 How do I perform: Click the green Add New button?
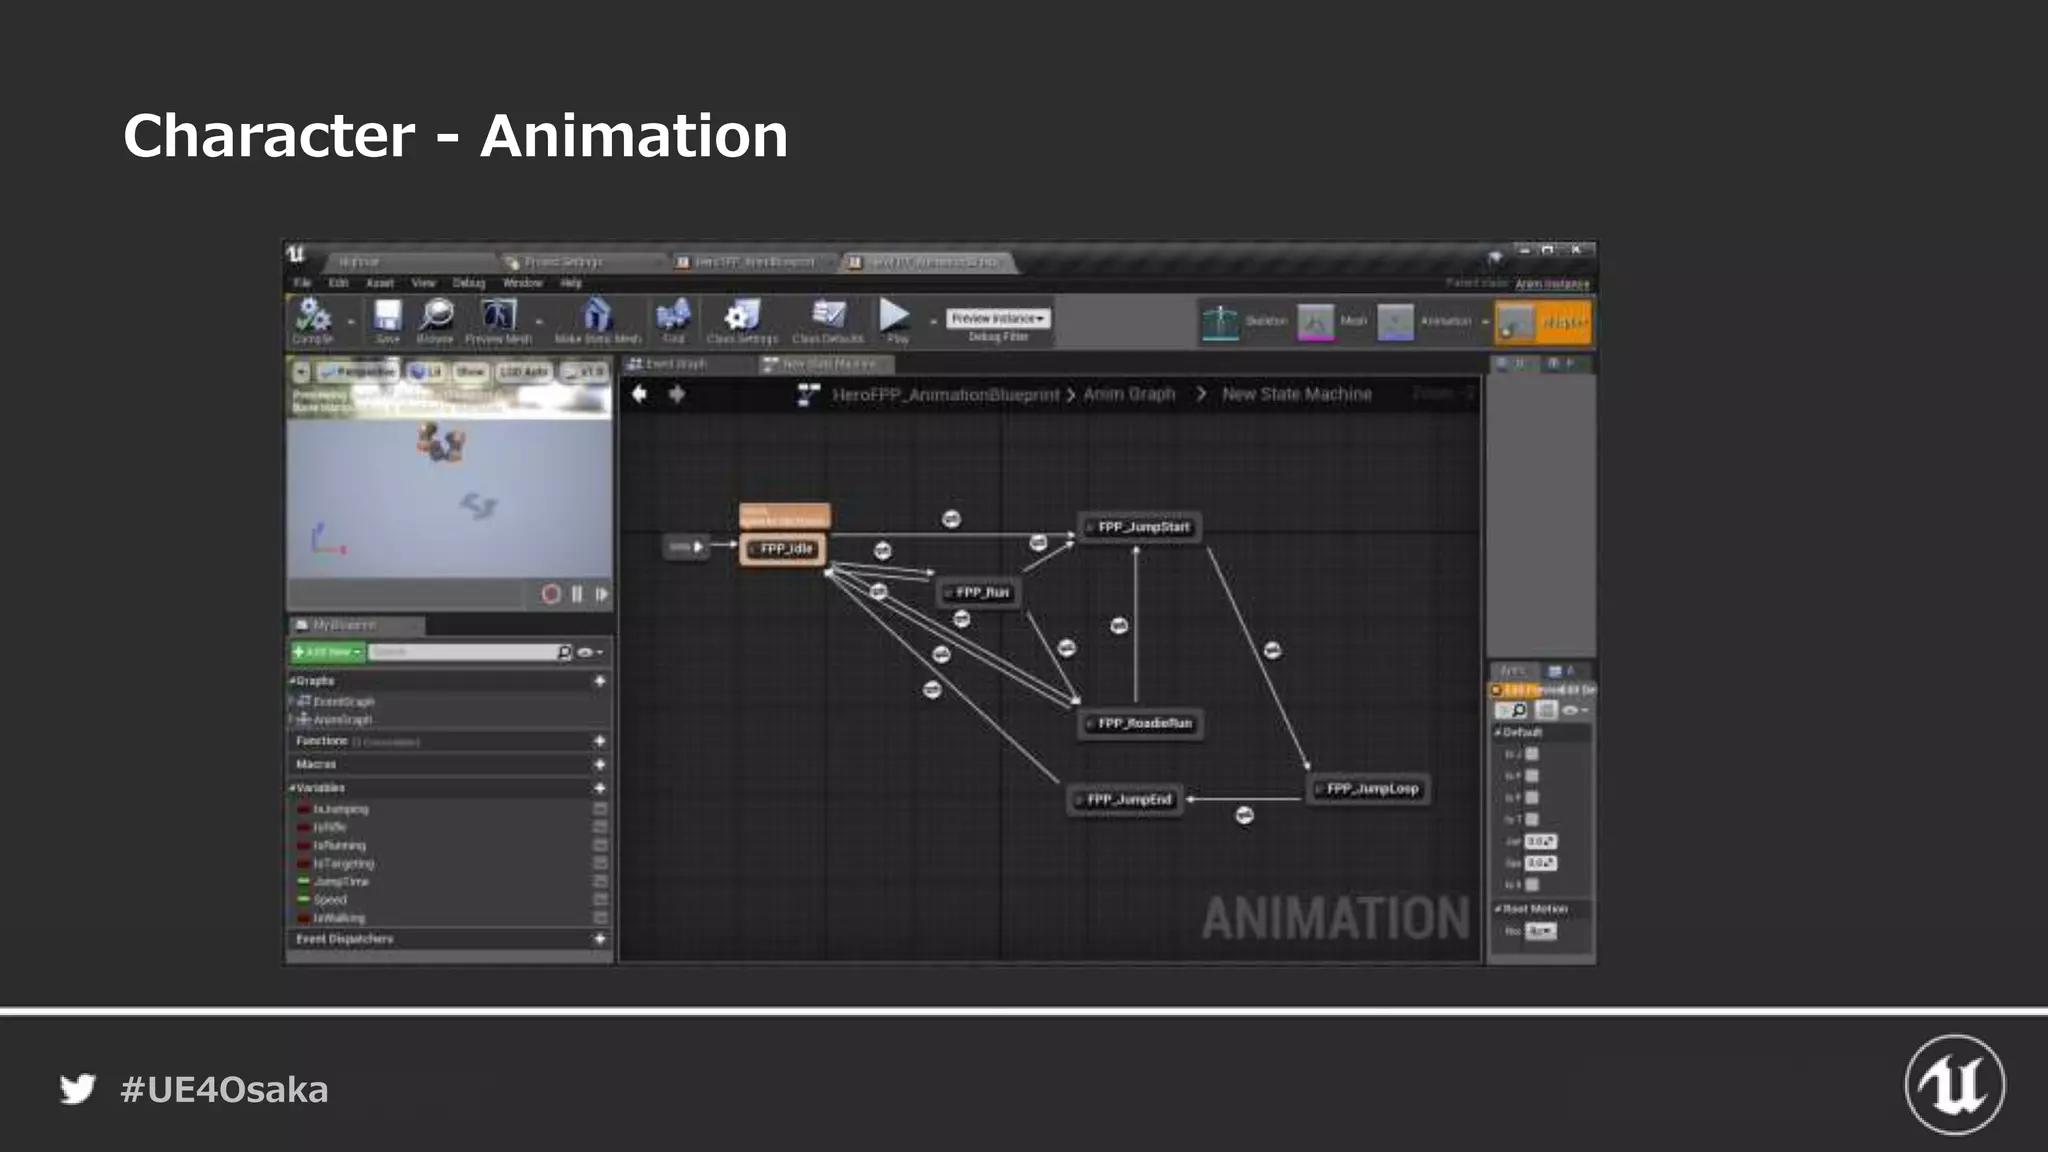click(328, 652)
